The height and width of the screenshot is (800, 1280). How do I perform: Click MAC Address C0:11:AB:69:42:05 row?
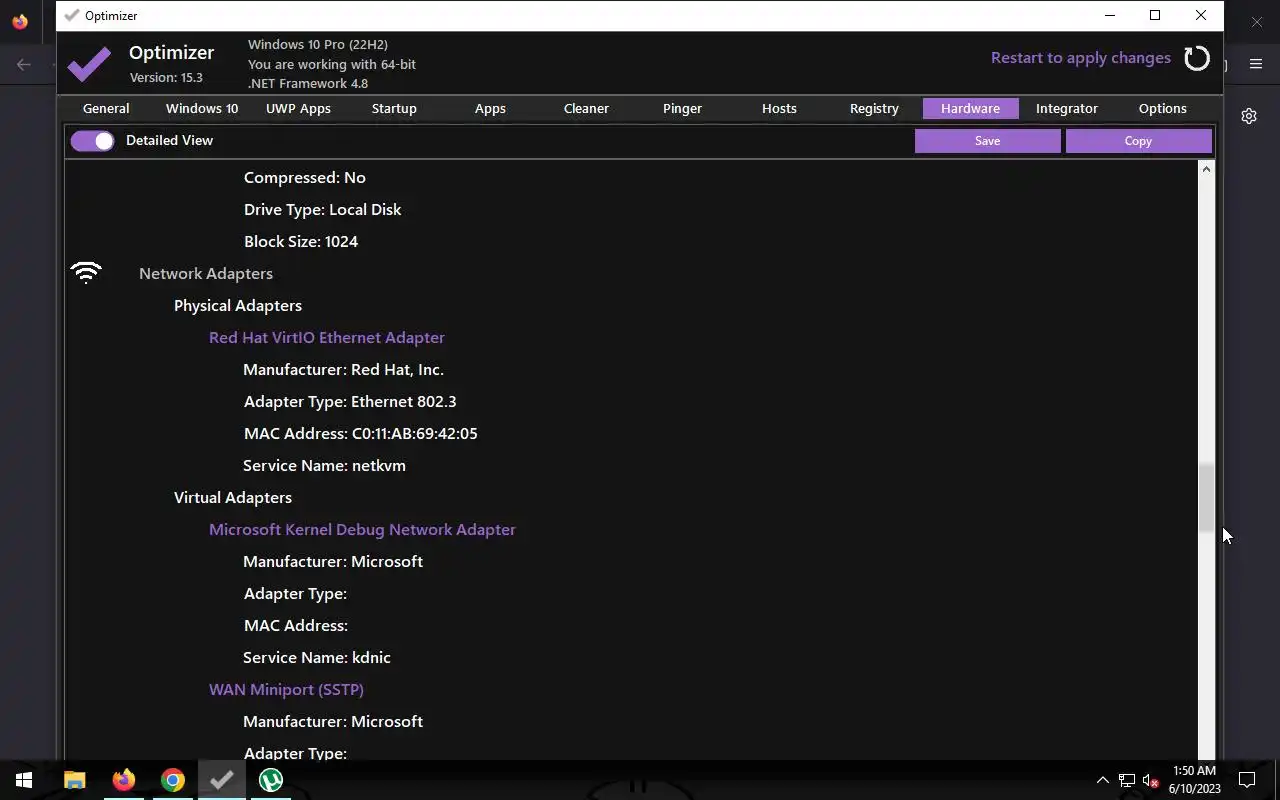coord(361,433)
